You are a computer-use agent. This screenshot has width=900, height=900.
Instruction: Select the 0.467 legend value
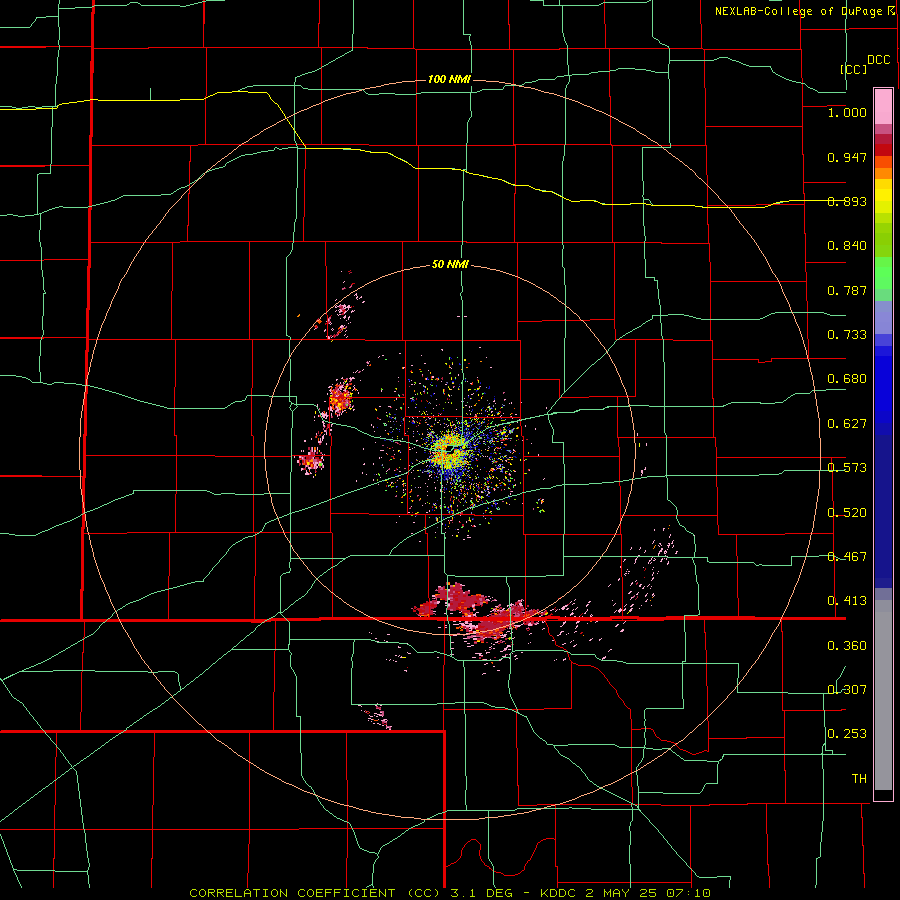[847, 557]
